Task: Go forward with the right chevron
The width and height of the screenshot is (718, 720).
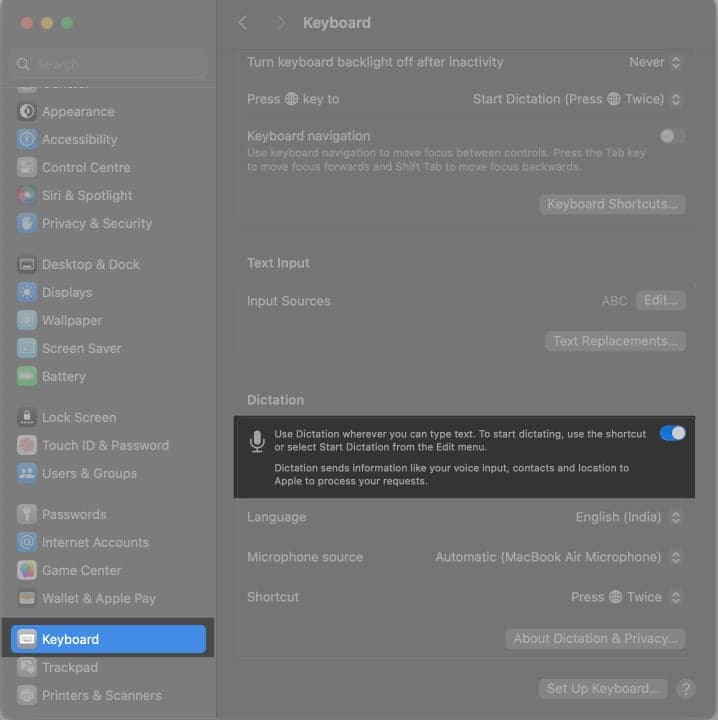Action: pyautogui.click(x=280, y=22)
